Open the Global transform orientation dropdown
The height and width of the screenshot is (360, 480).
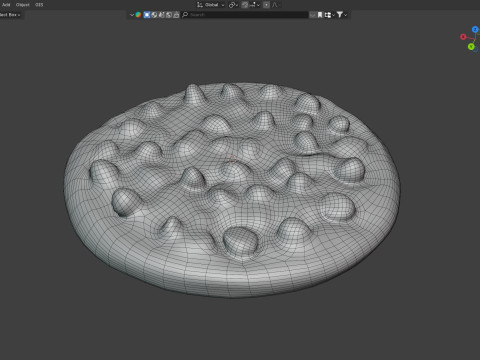click(x=210, y=5)
